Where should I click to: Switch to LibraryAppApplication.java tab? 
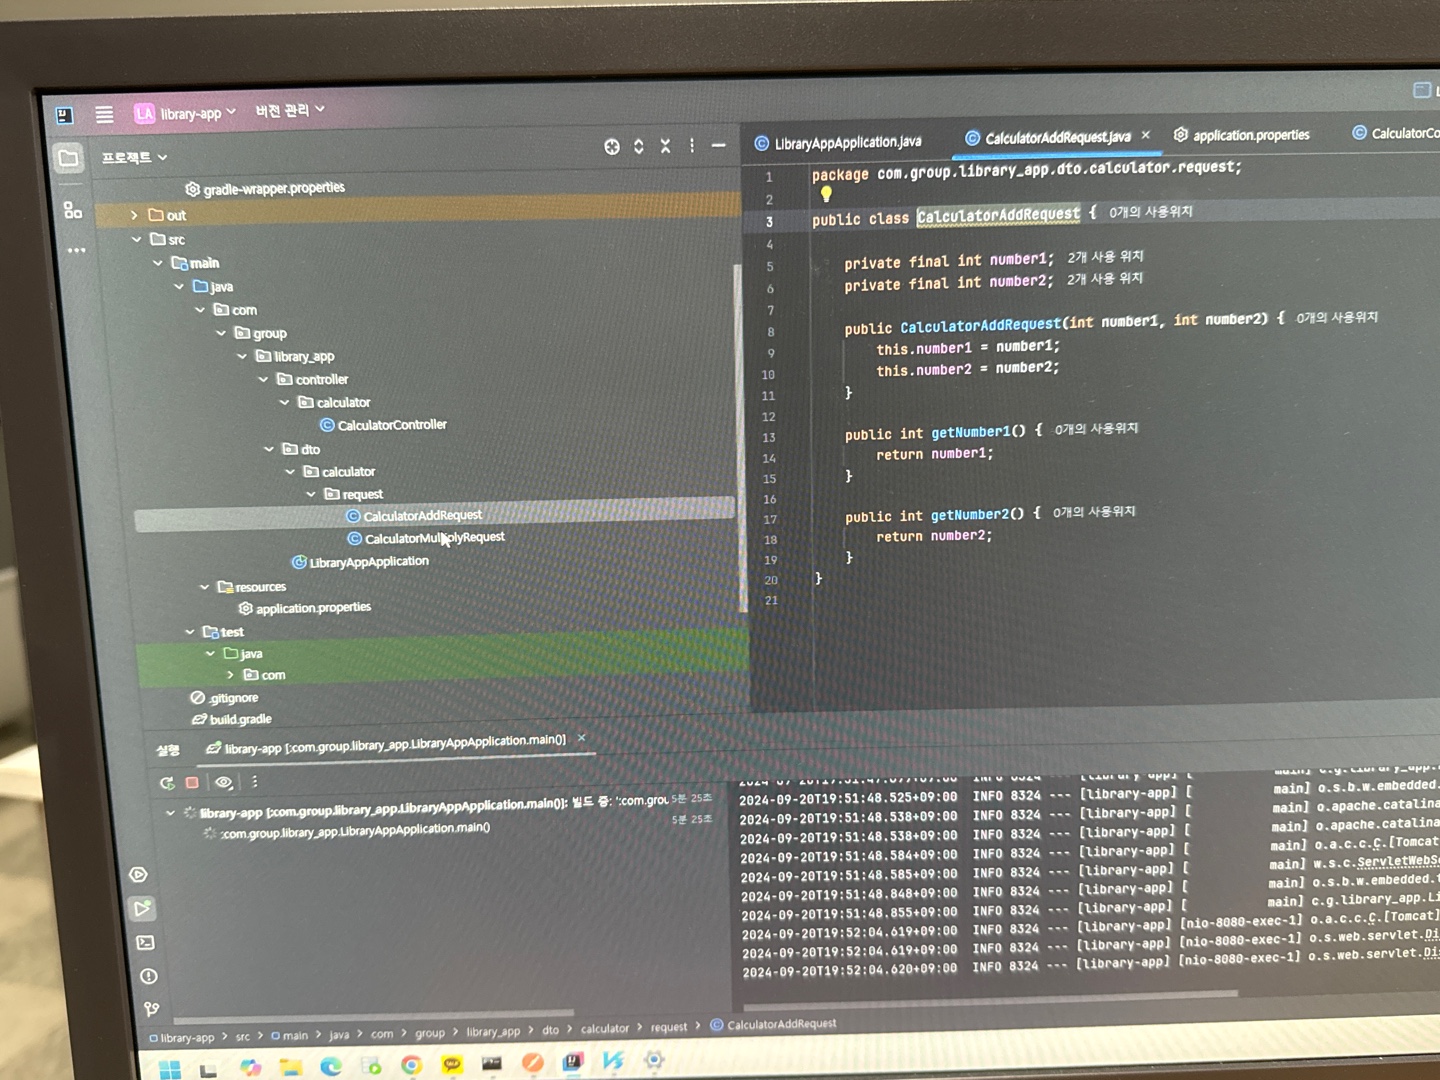[x=838, y=143]
